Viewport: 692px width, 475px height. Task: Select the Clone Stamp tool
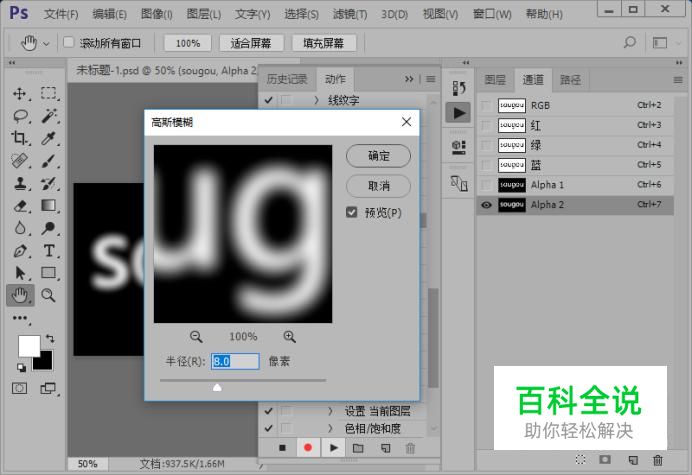pos(19,183)
